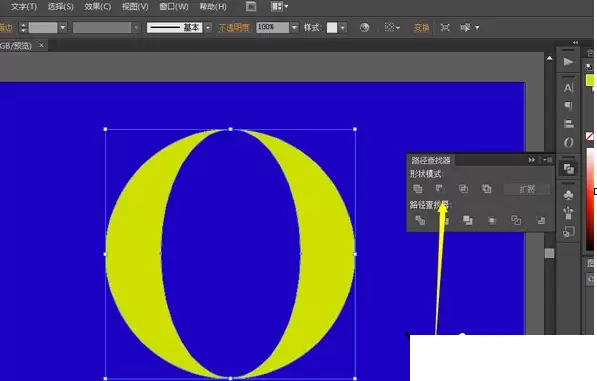The image size is (597, 381).
Task: Pick a color from the red spectrum bar
Action: point(590,199)
